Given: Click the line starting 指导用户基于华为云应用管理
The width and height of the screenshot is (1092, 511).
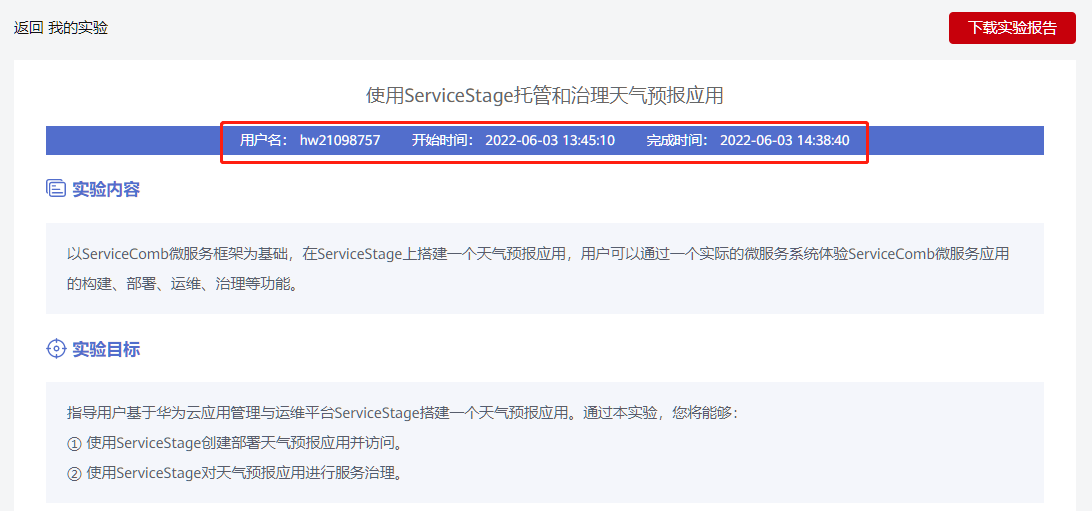Looking at the screenshot, I should 402,413.
